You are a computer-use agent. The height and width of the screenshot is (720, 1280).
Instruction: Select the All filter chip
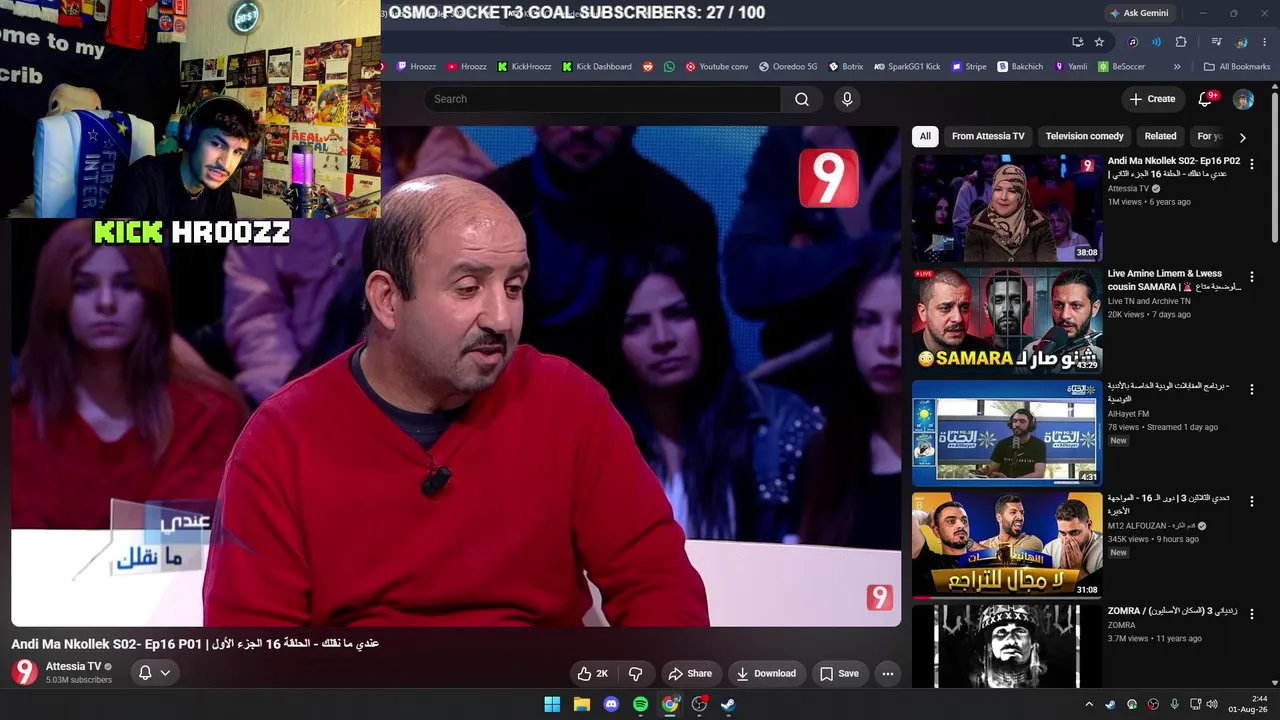click(925, 136)
